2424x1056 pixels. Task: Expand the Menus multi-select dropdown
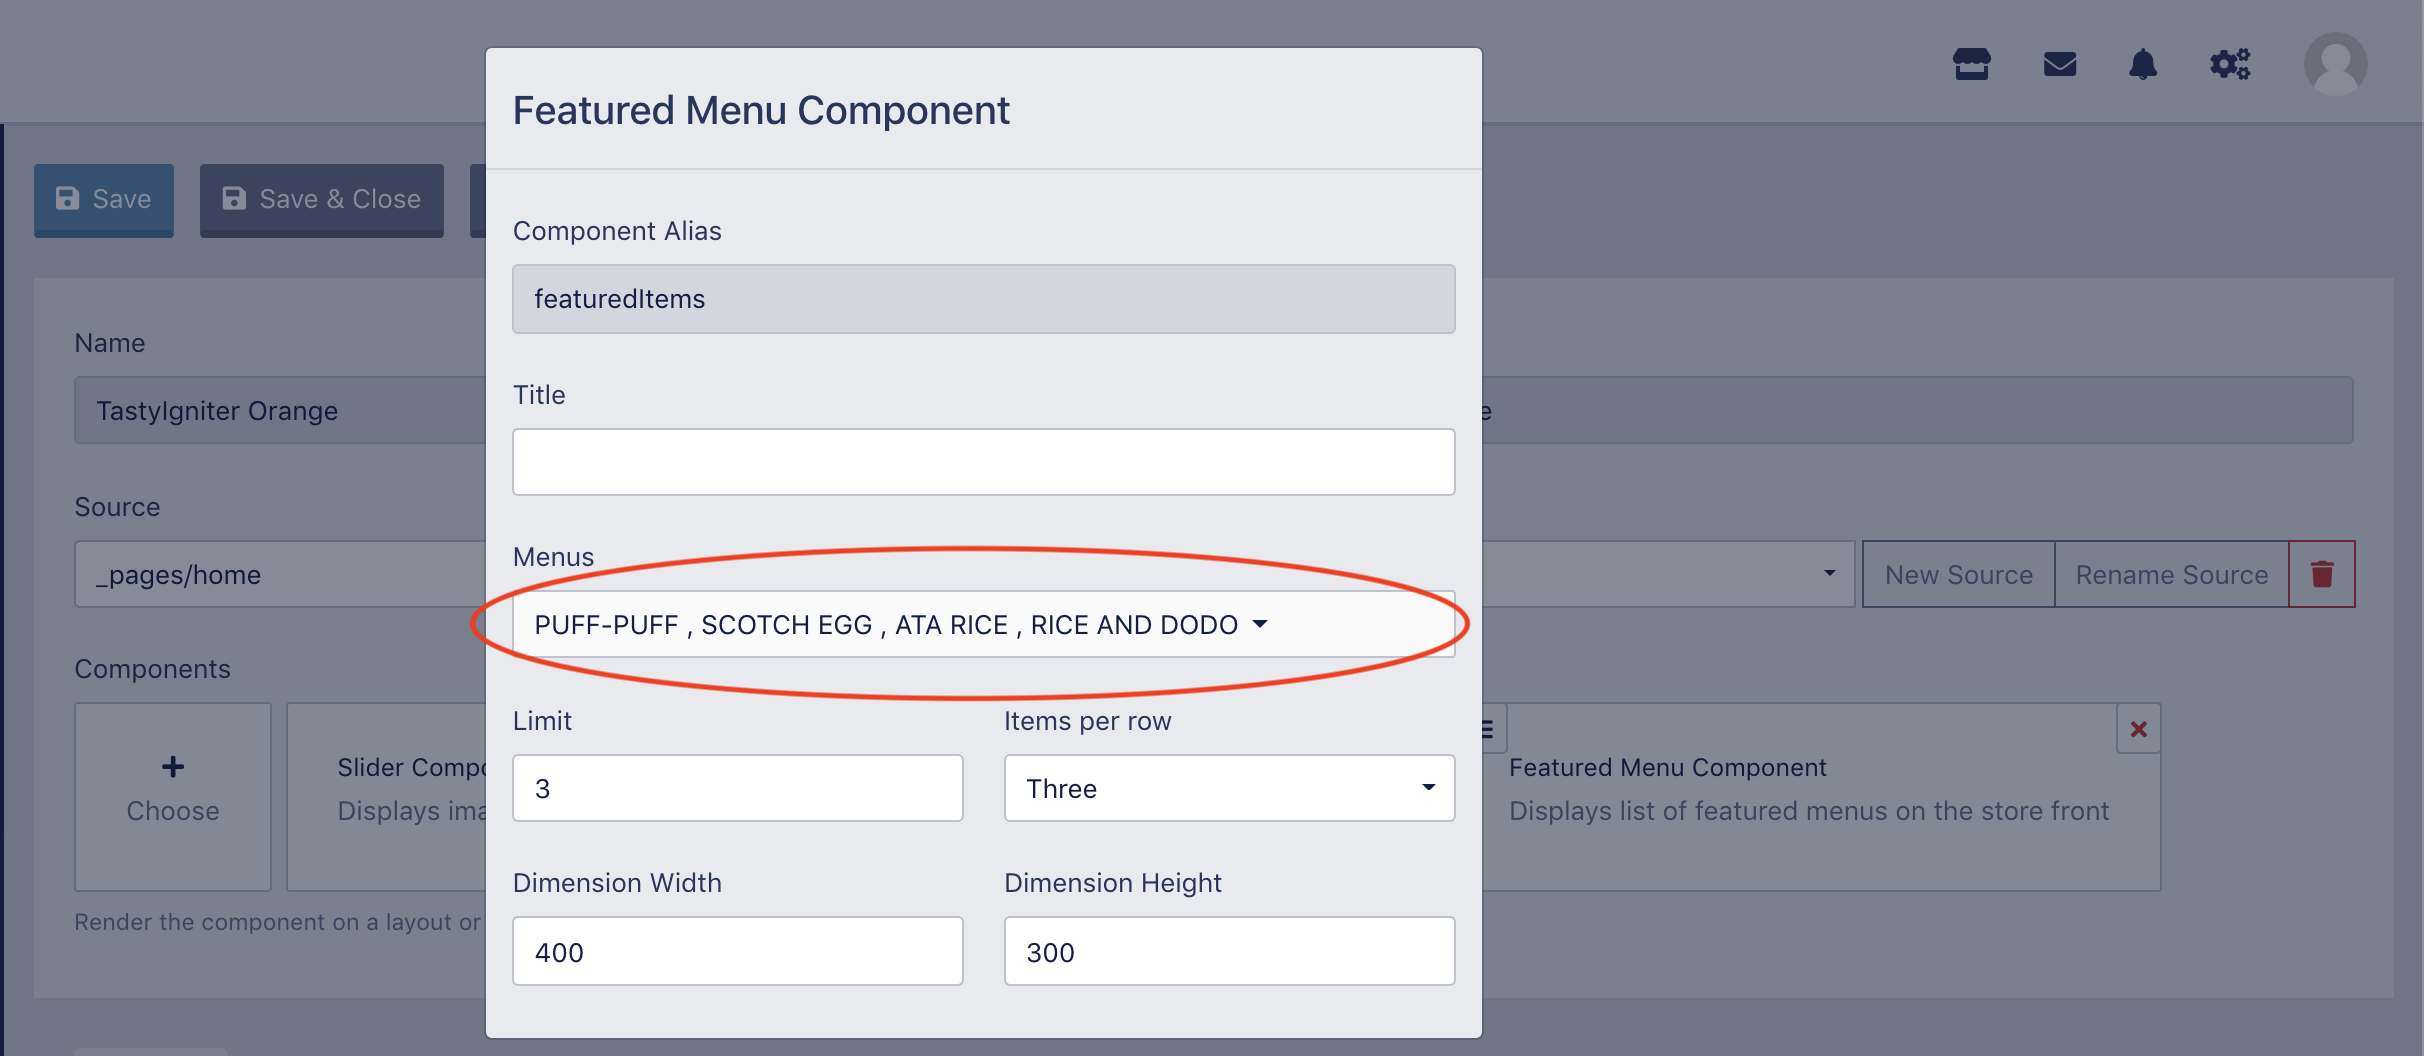[x=984, y=624]
